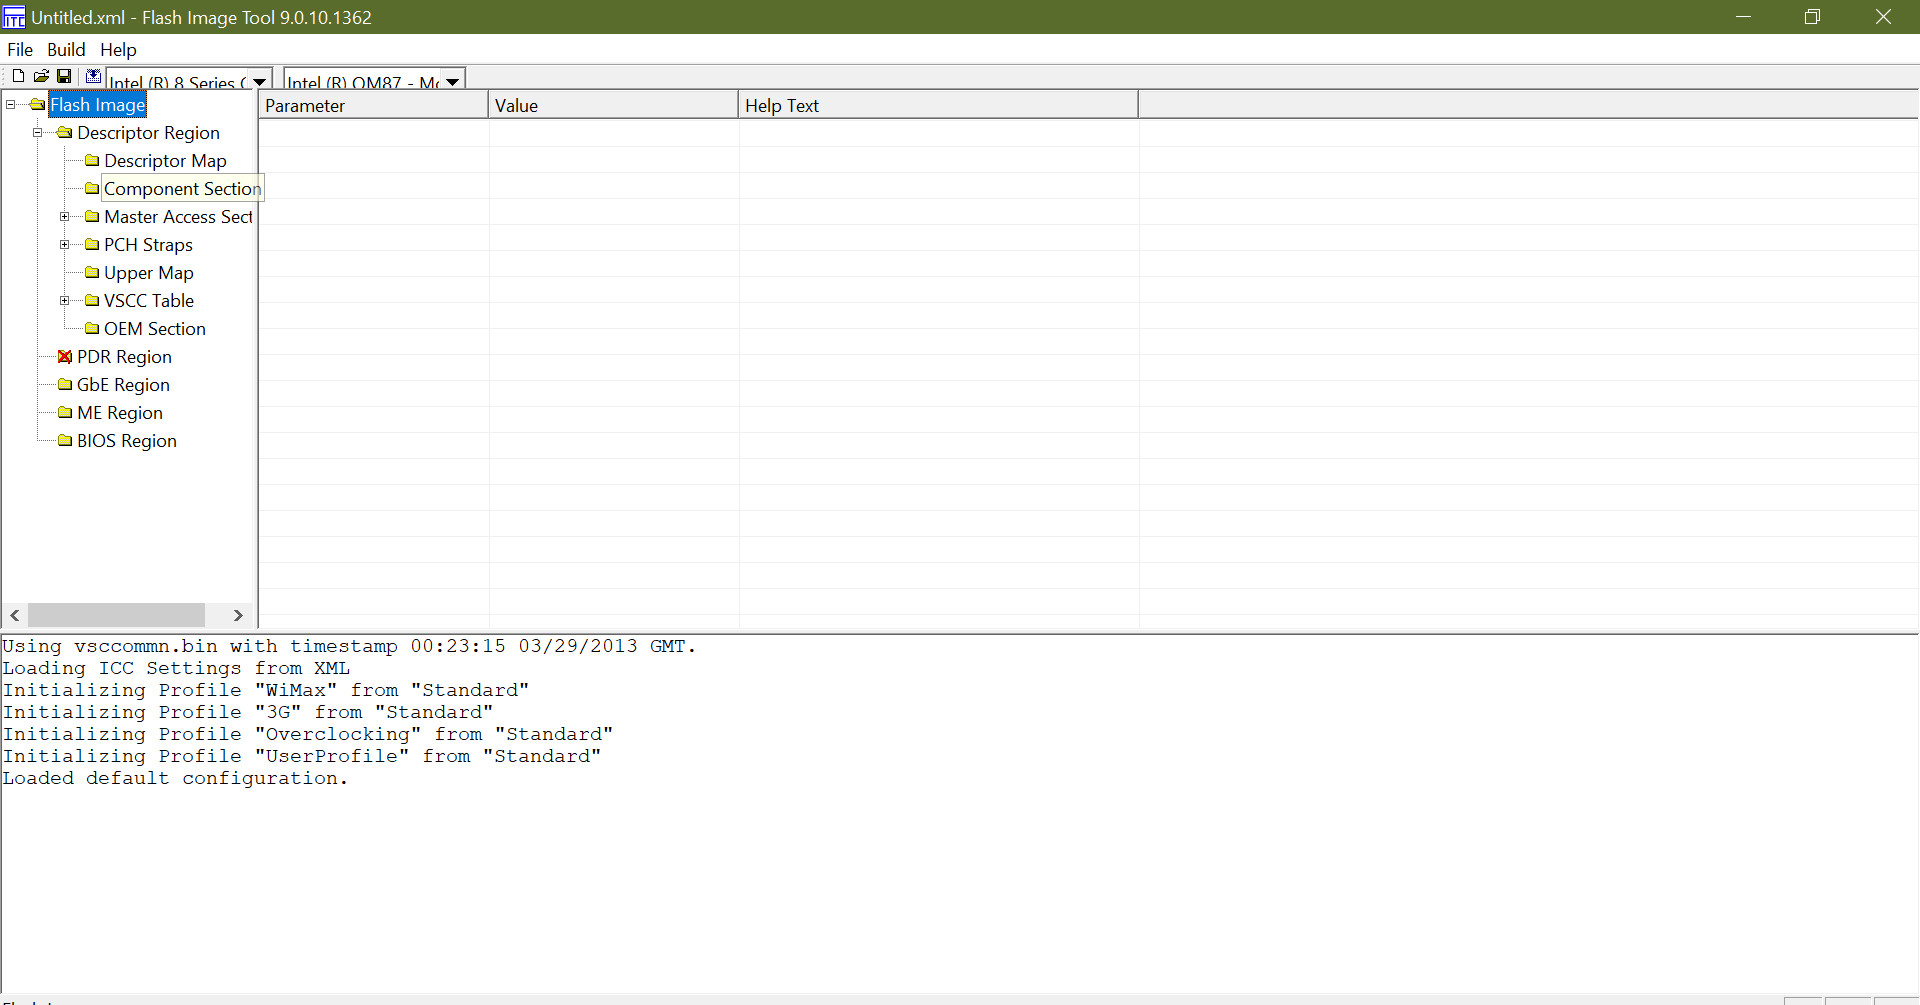Click the New file toolbar icon
1920x1005 pixels.
18,76
